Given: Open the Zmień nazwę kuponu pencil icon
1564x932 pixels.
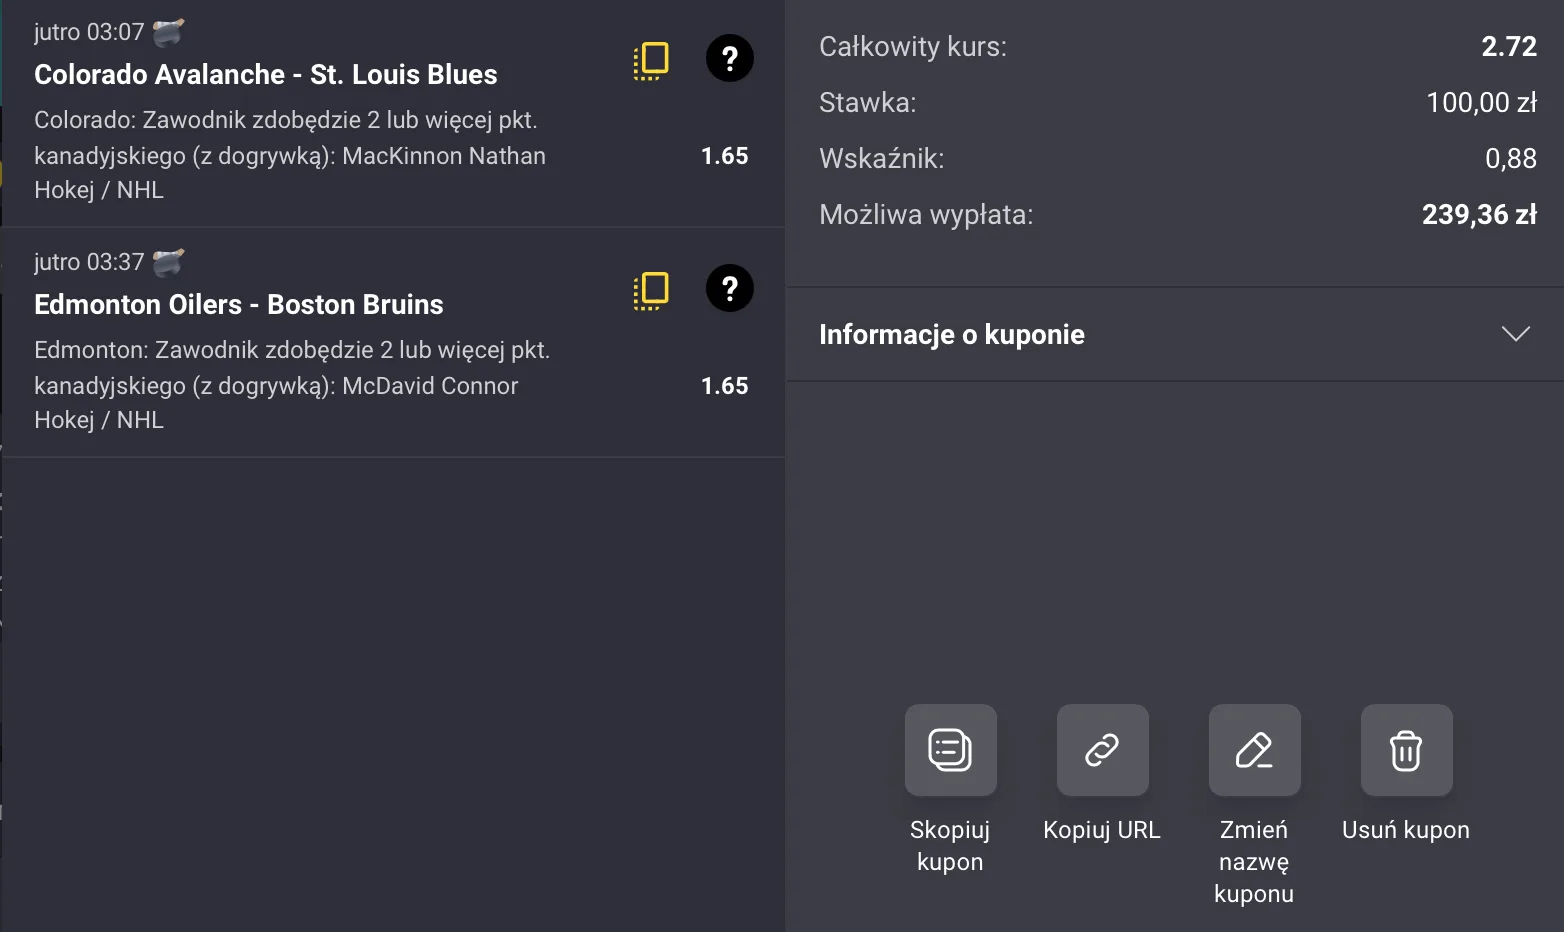Looking at the screenshot, I should pyautogui.click(x=1254, y=750).
